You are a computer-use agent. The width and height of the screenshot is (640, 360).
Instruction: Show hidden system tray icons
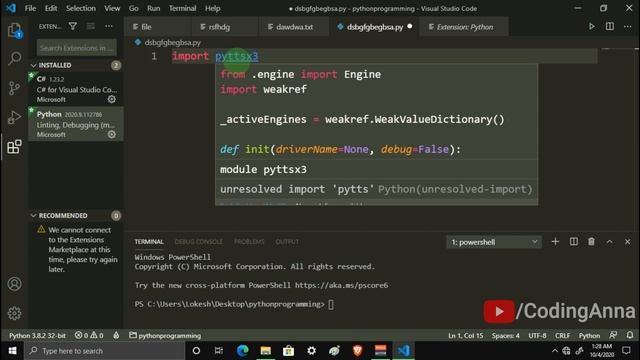554,351
